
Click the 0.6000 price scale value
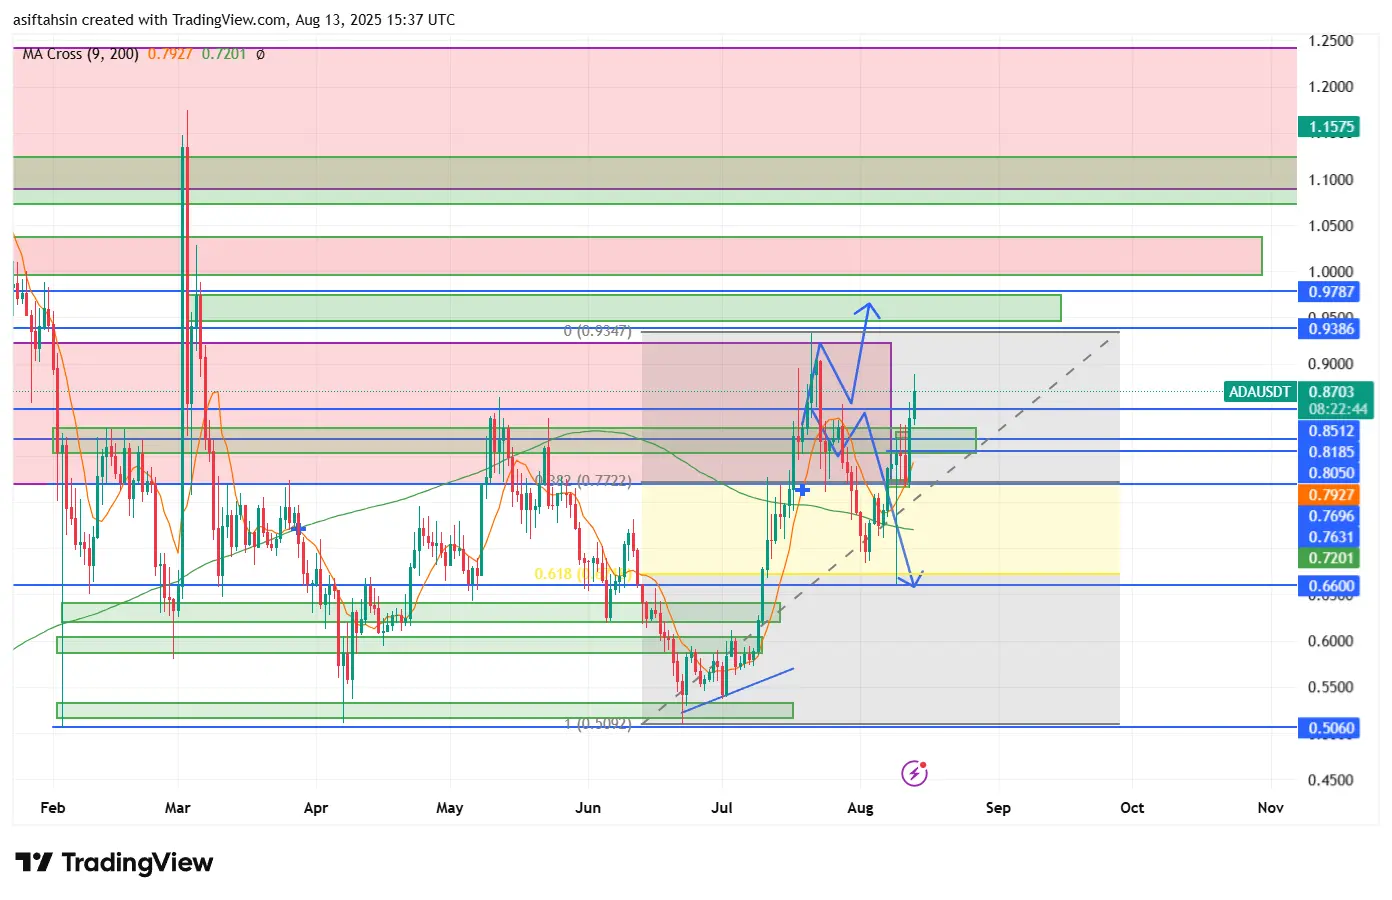(x=1330, y=641)
